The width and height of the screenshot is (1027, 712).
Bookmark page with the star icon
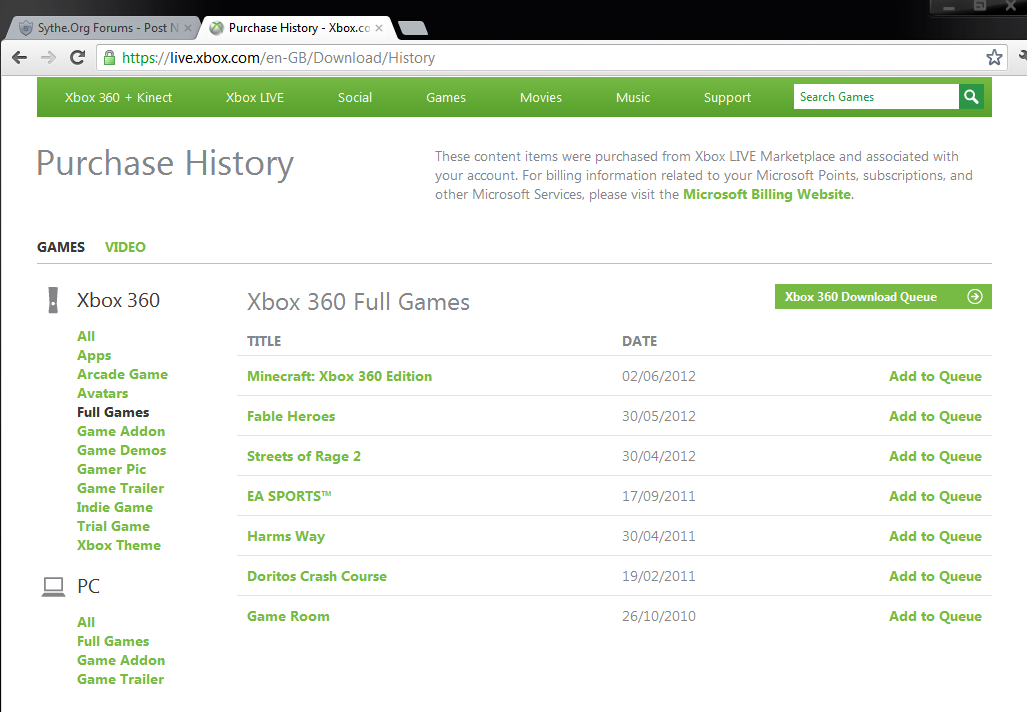pyautogui.click(x=994, y=58)
